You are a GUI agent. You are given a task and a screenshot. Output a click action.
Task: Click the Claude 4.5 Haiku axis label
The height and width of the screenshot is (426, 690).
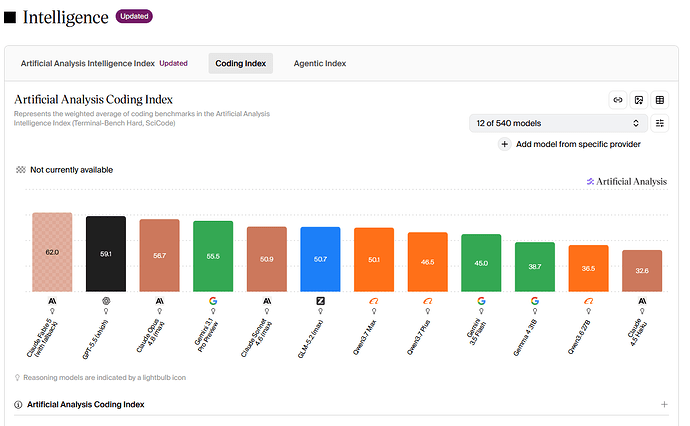pos(638,333)
